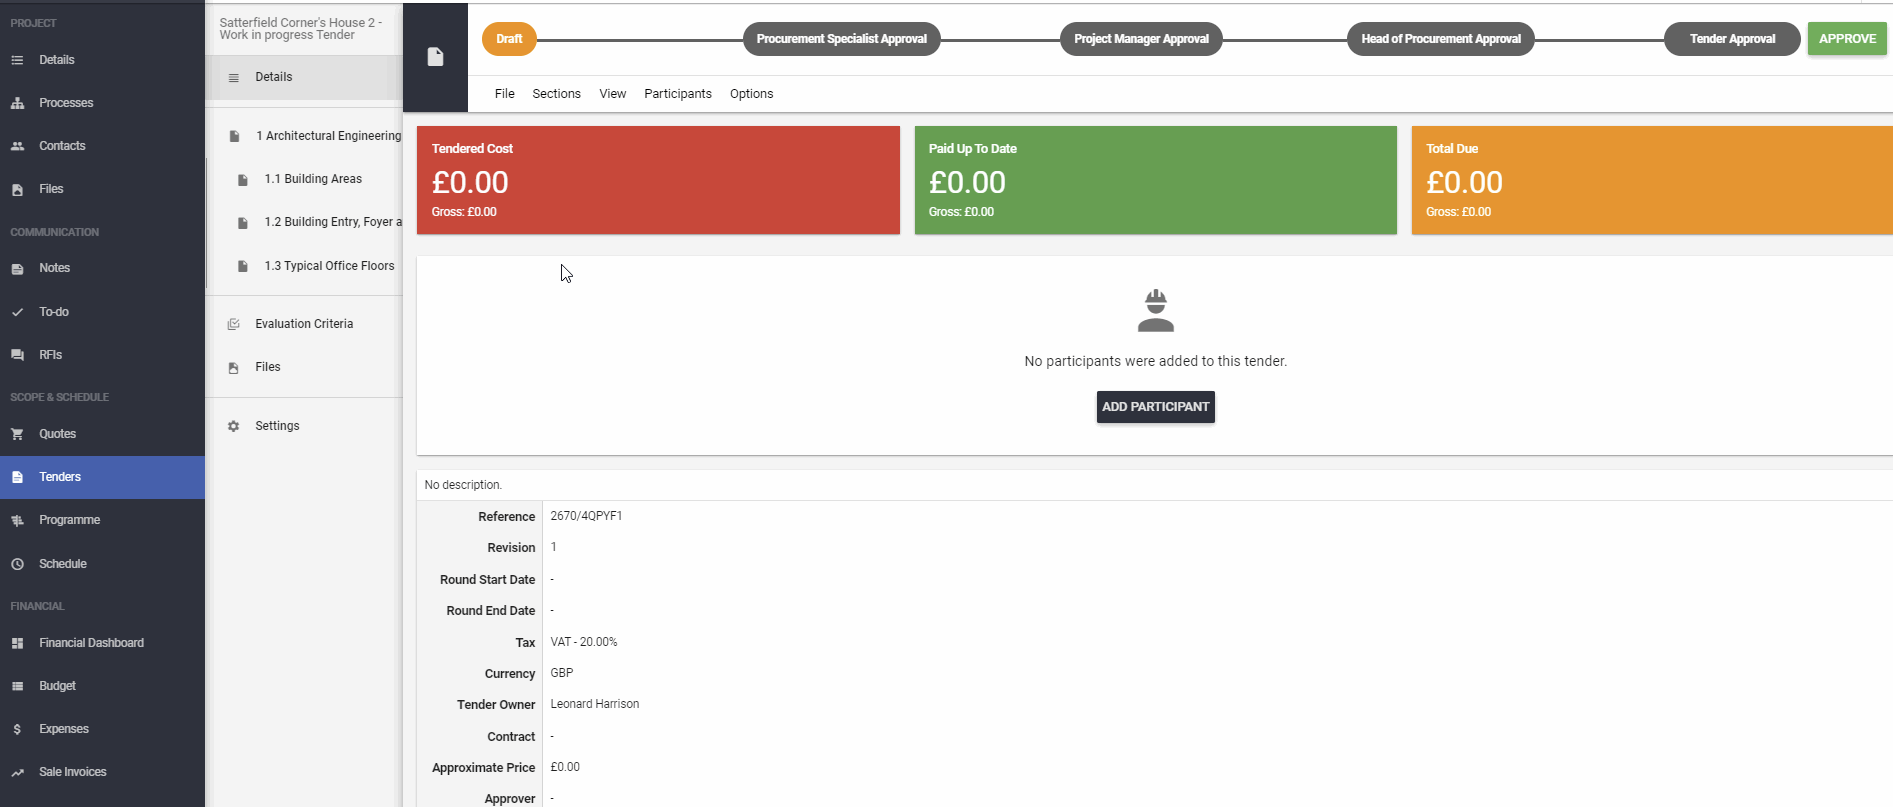Viewport: 1893px width, 807px height.
Task: Click the RFIs chat icon
Action: (x=17, y=355)
